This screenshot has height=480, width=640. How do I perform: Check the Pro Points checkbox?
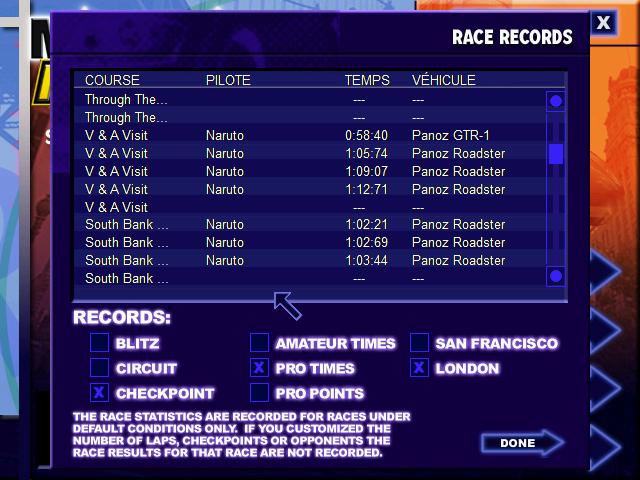click(x=259, y=393)
